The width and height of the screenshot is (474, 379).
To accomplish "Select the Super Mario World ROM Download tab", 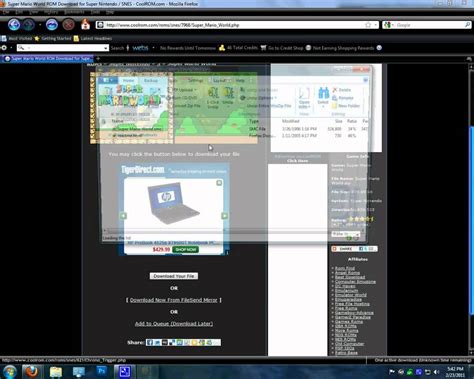I will click(47, 59).
